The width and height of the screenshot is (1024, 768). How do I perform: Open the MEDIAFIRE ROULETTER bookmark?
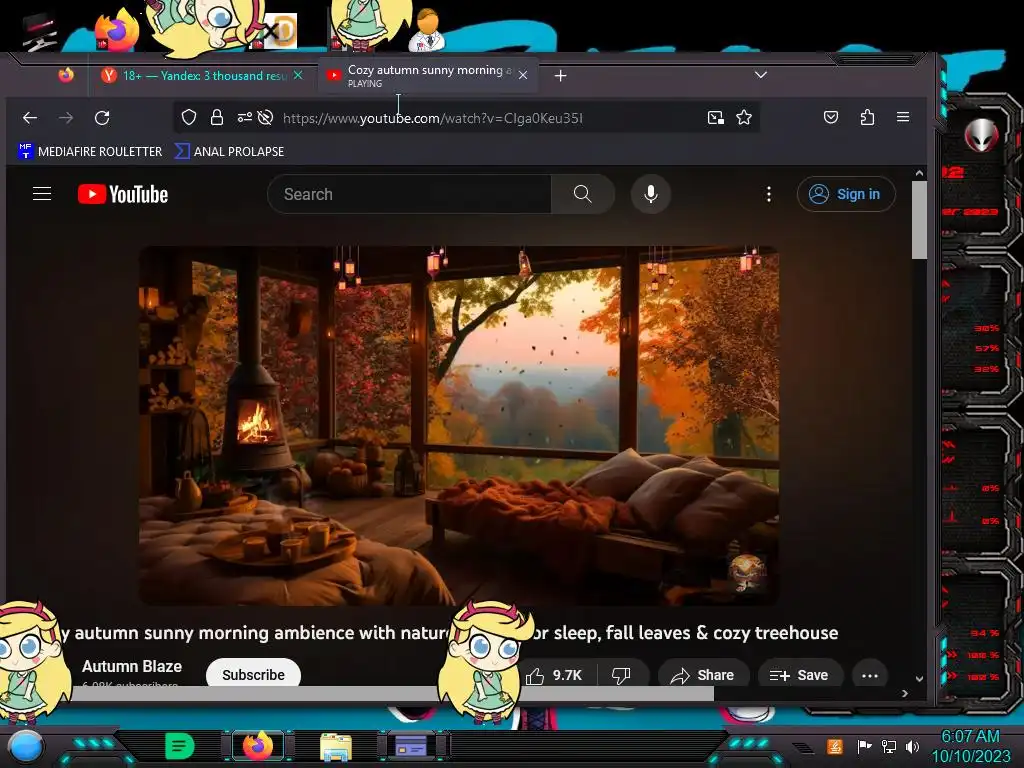coord(89,152)
